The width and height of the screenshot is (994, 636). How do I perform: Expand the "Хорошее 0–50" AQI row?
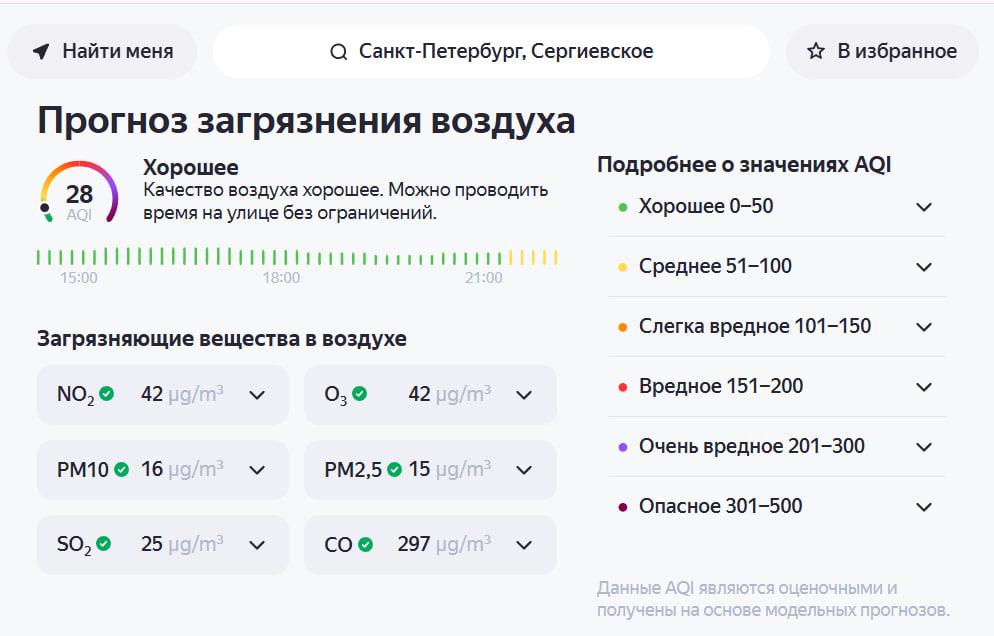924,207
